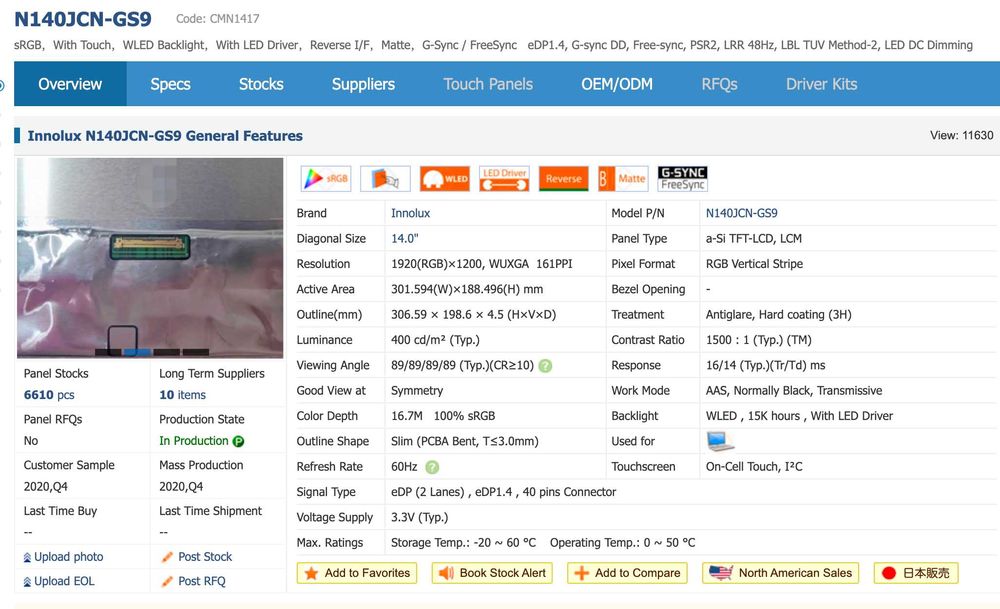Select the blue photo slider indicator
The image size is (1000, 609).
point(137,352)
